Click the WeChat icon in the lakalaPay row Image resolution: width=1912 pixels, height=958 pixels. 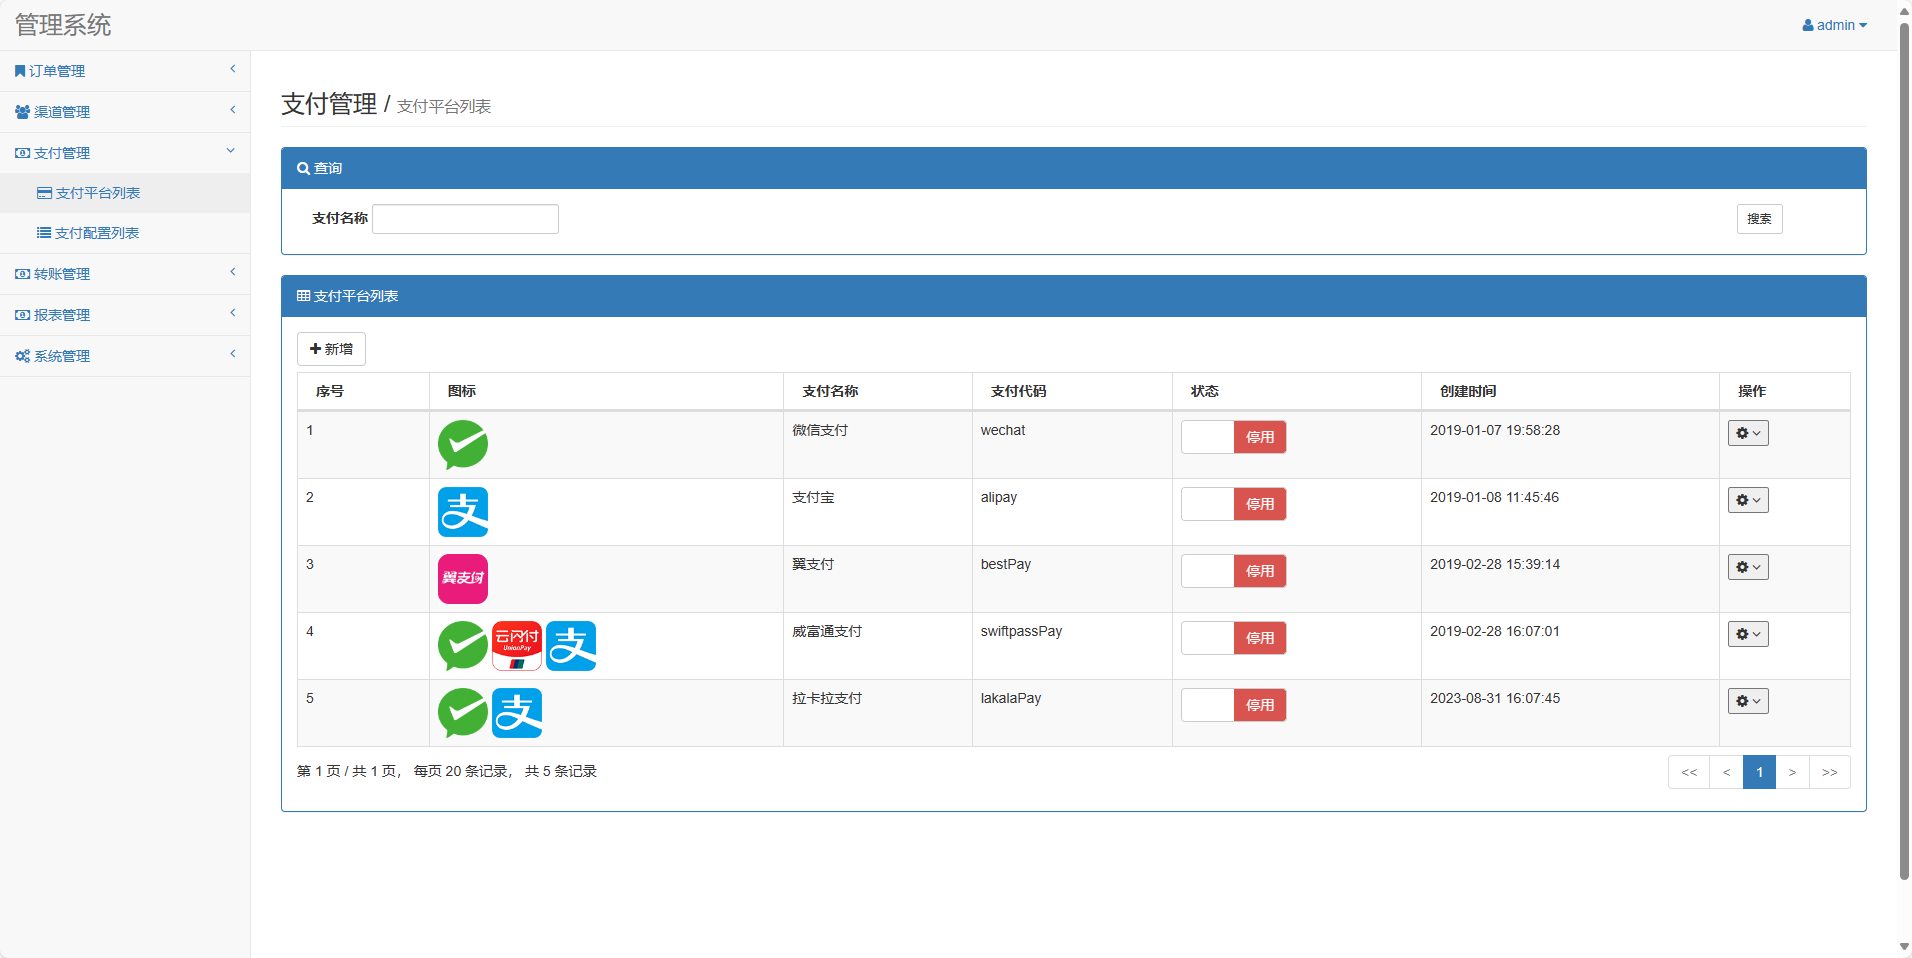tap(463, 713)
